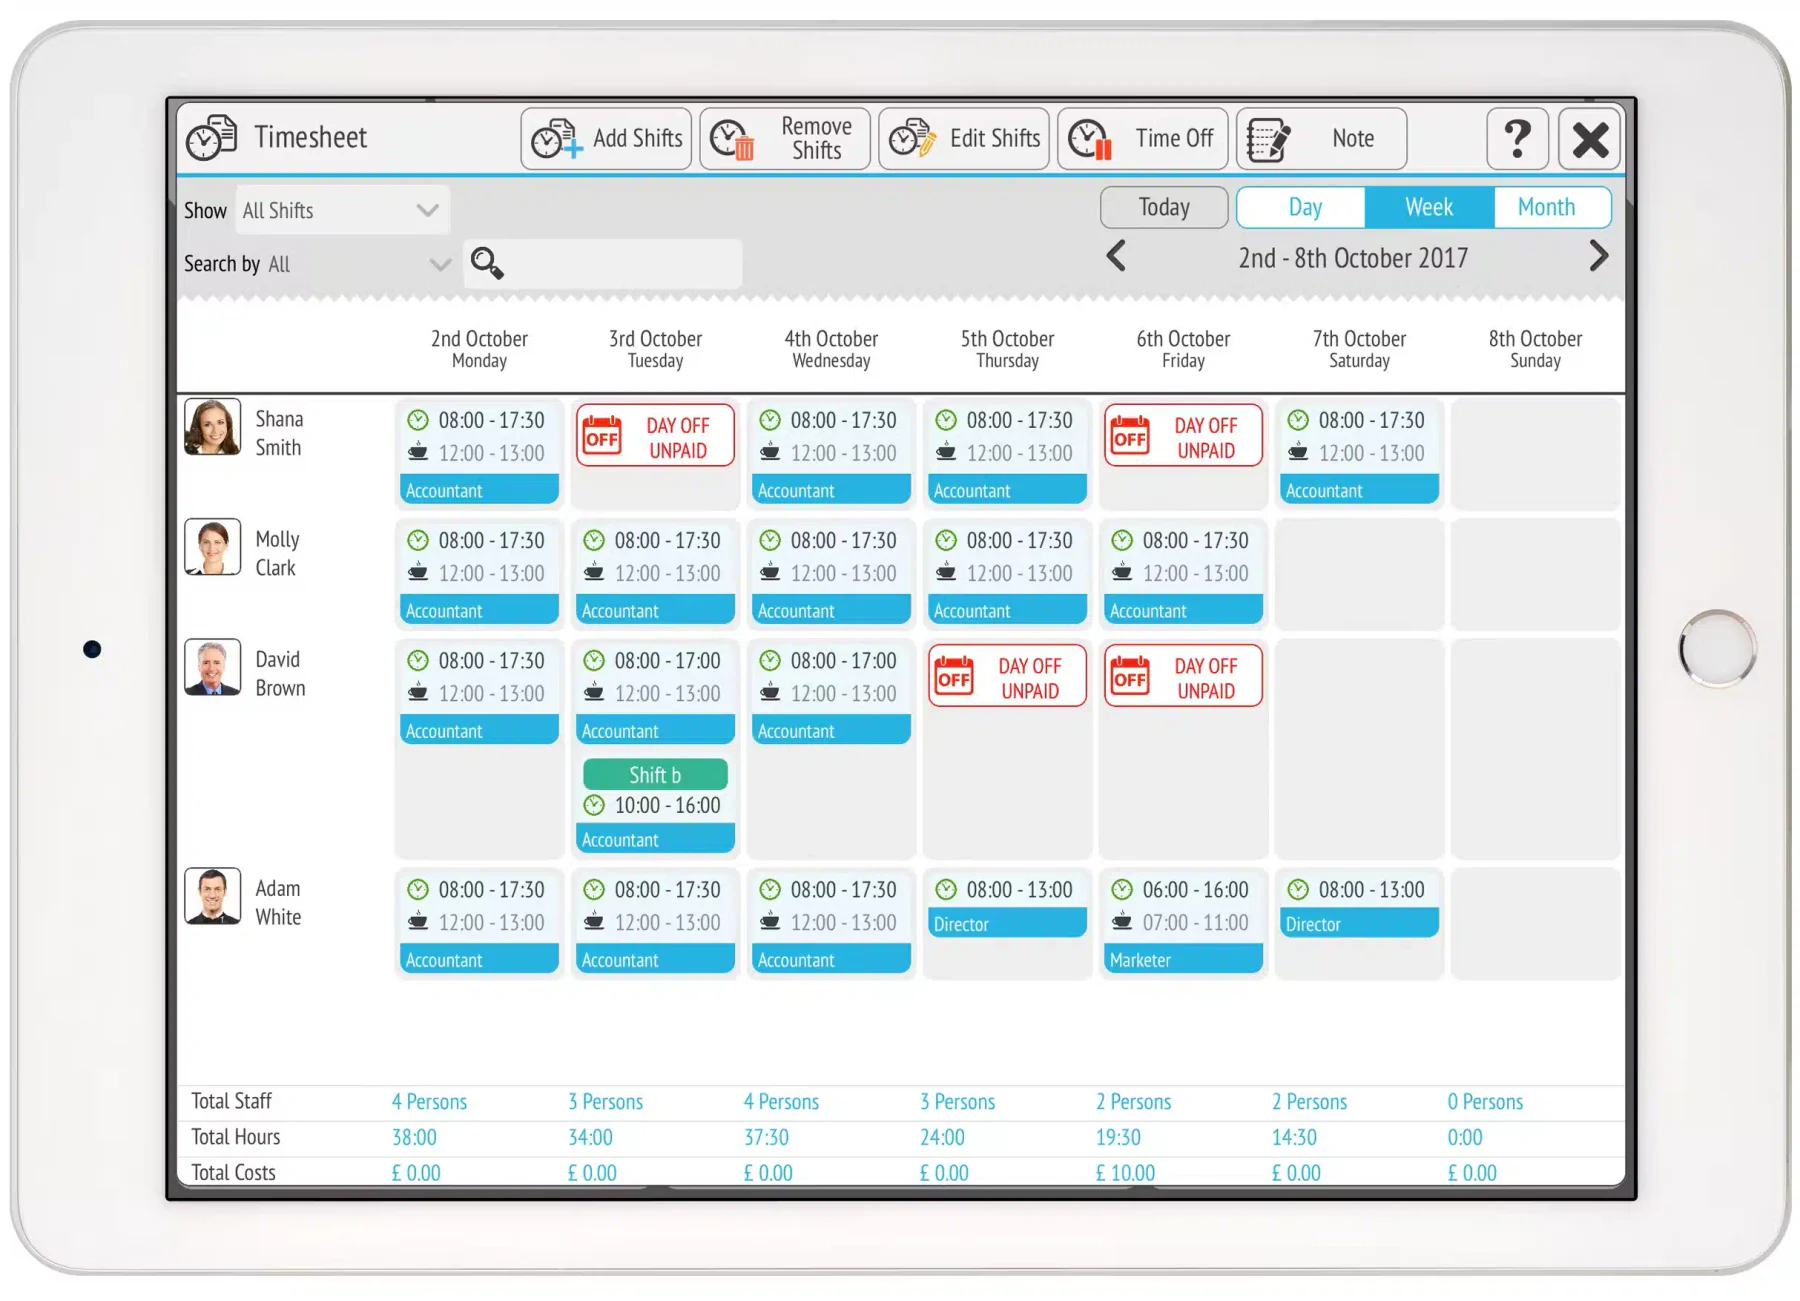The width and height of the screenshot is (1800, 1301).
Task: Switch to Day view
Action: [1304, 207]
